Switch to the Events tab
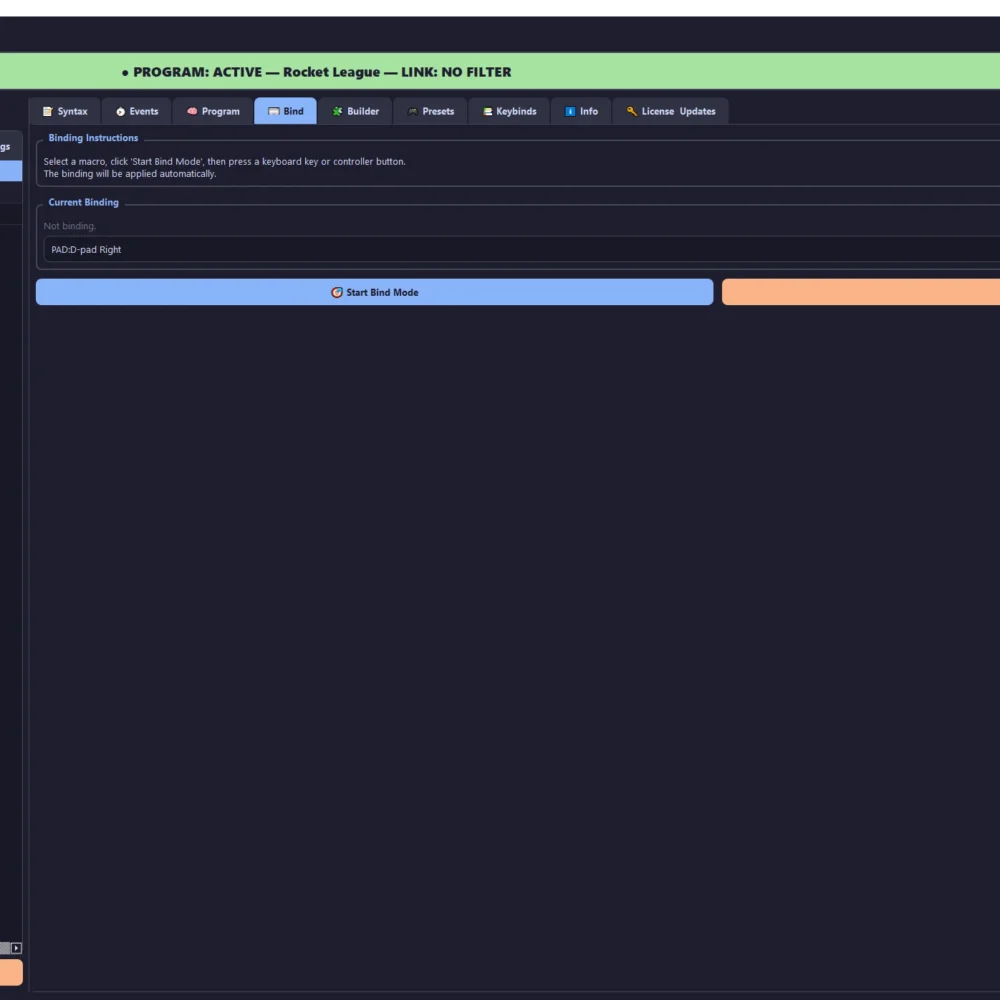 point(136,111)
